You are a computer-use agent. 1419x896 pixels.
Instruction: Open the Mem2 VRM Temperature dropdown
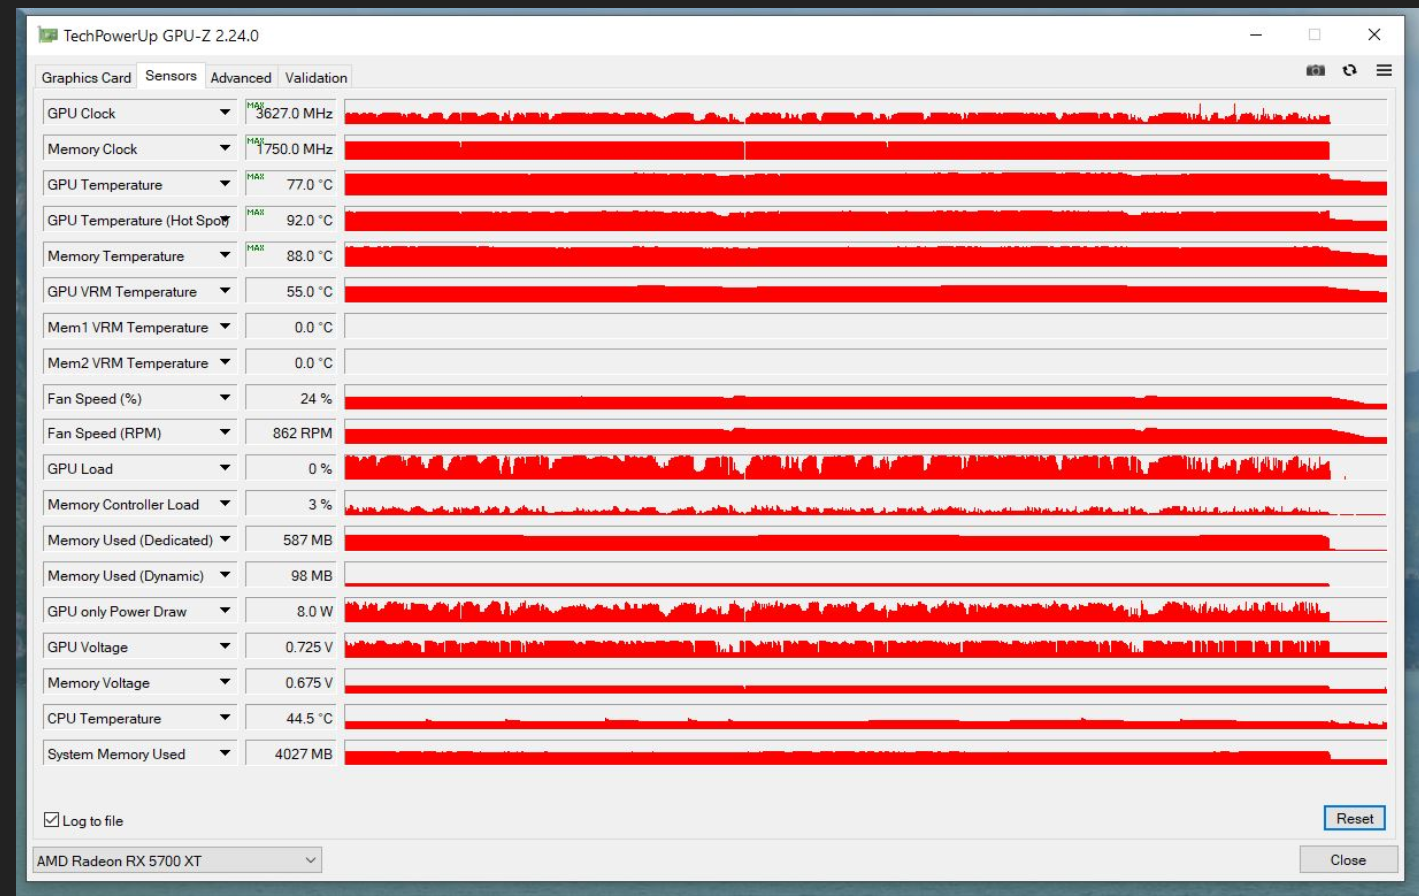pos(225,363)
